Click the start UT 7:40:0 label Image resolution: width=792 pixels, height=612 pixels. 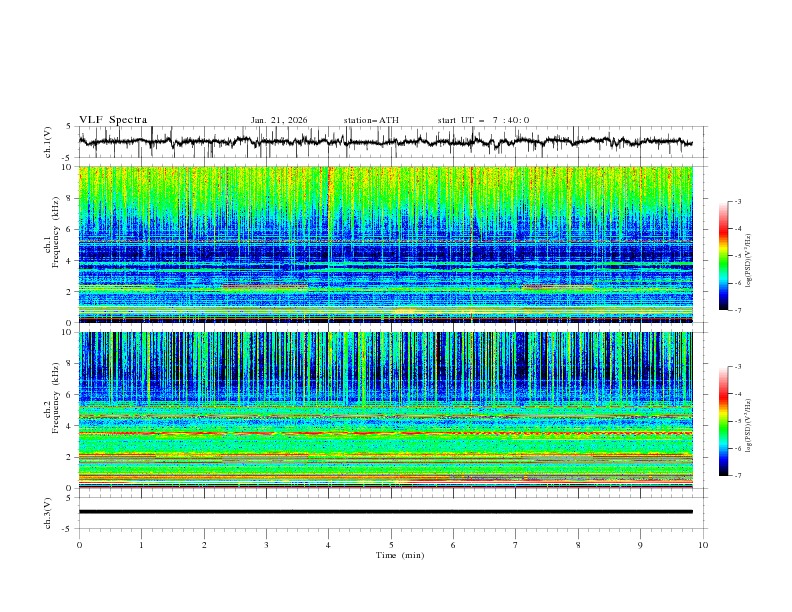click(483, 120)
